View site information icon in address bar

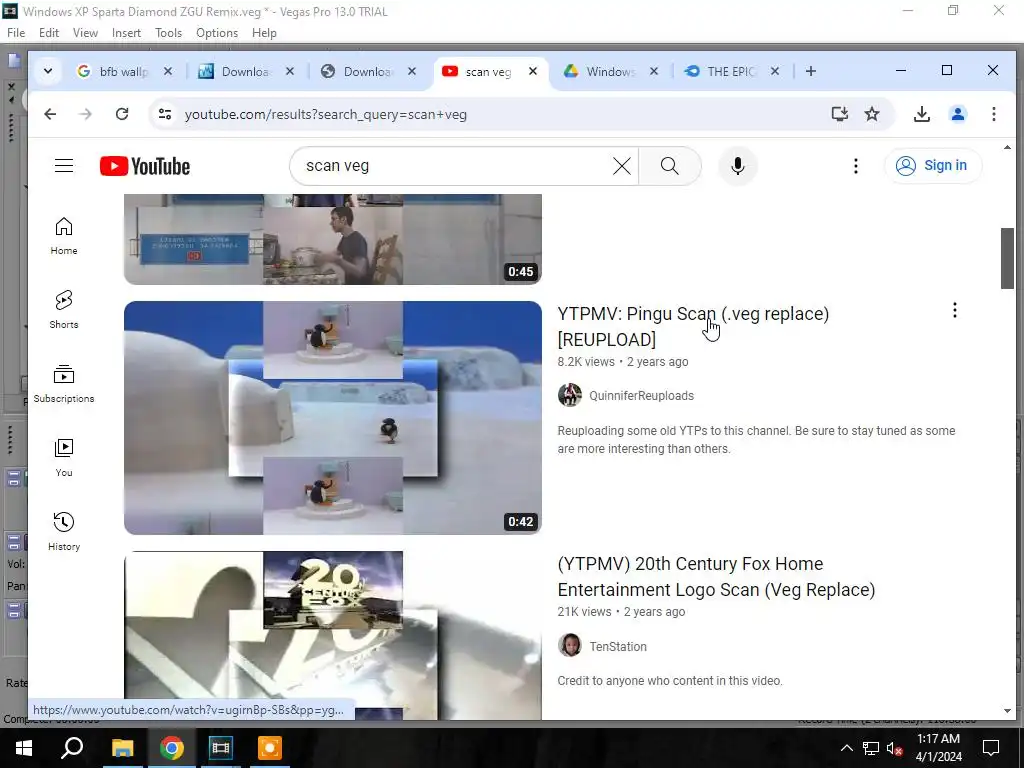pos(165,114)
